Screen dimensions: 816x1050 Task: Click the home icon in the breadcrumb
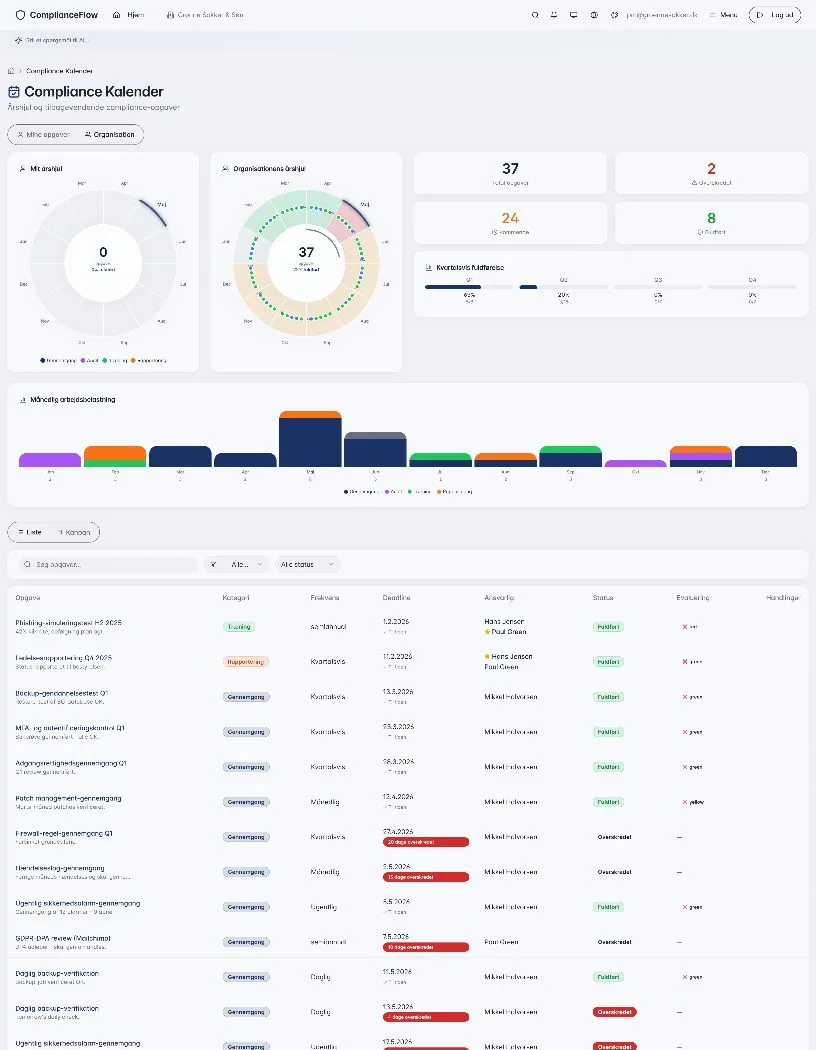click(11, 71)
